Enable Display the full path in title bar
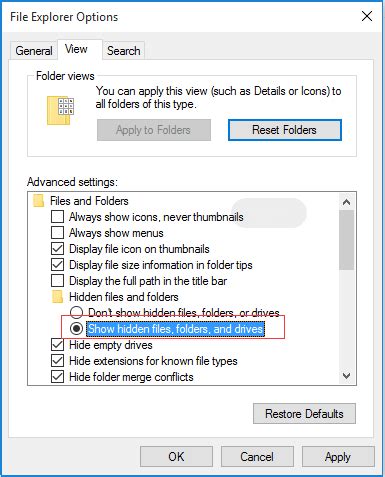The height and width of the screenshot is (477, 385). click(57, 281)
